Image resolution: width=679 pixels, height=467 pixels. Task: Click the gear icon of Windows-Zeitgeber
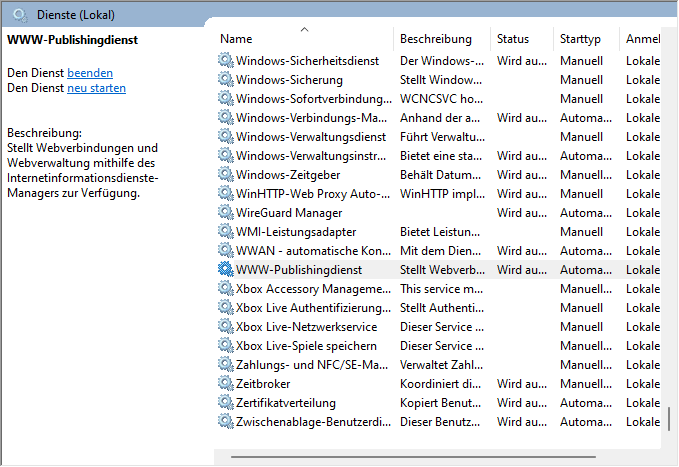pyautogui.click(x=226, y=175)
